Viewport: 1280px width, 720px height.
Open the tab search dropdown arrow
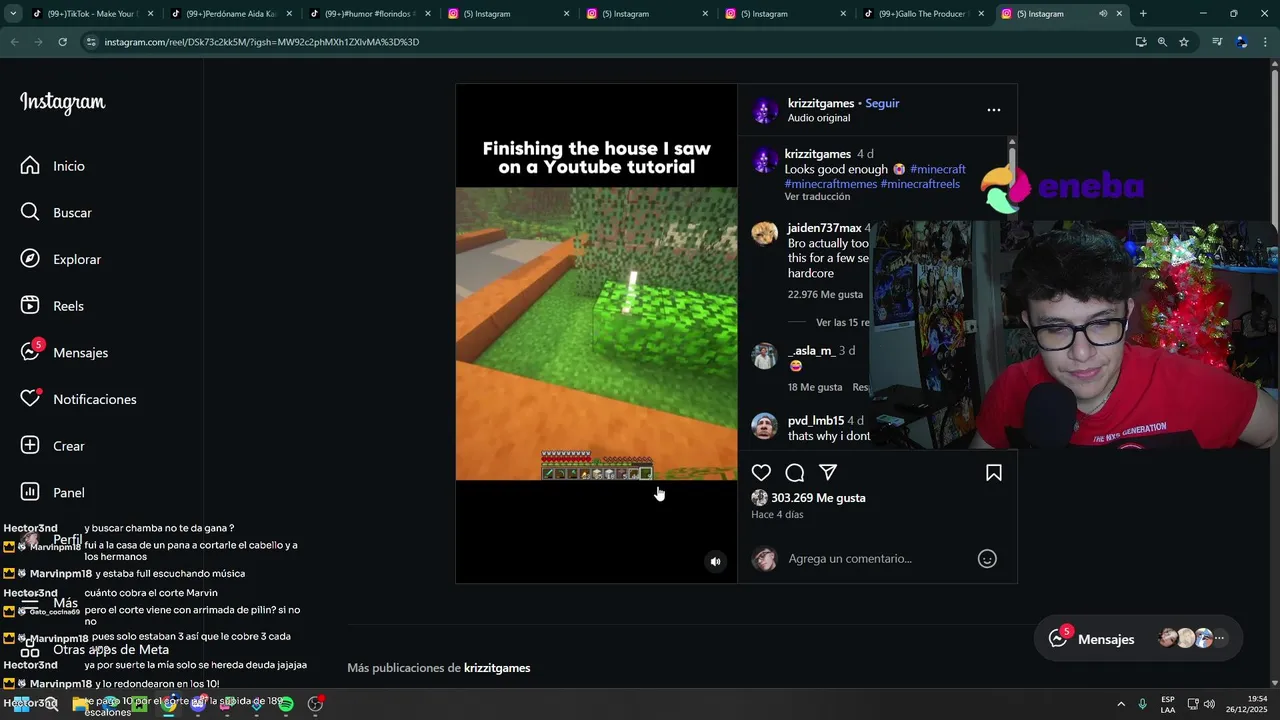pyautogui.click(x=13, y=14)
